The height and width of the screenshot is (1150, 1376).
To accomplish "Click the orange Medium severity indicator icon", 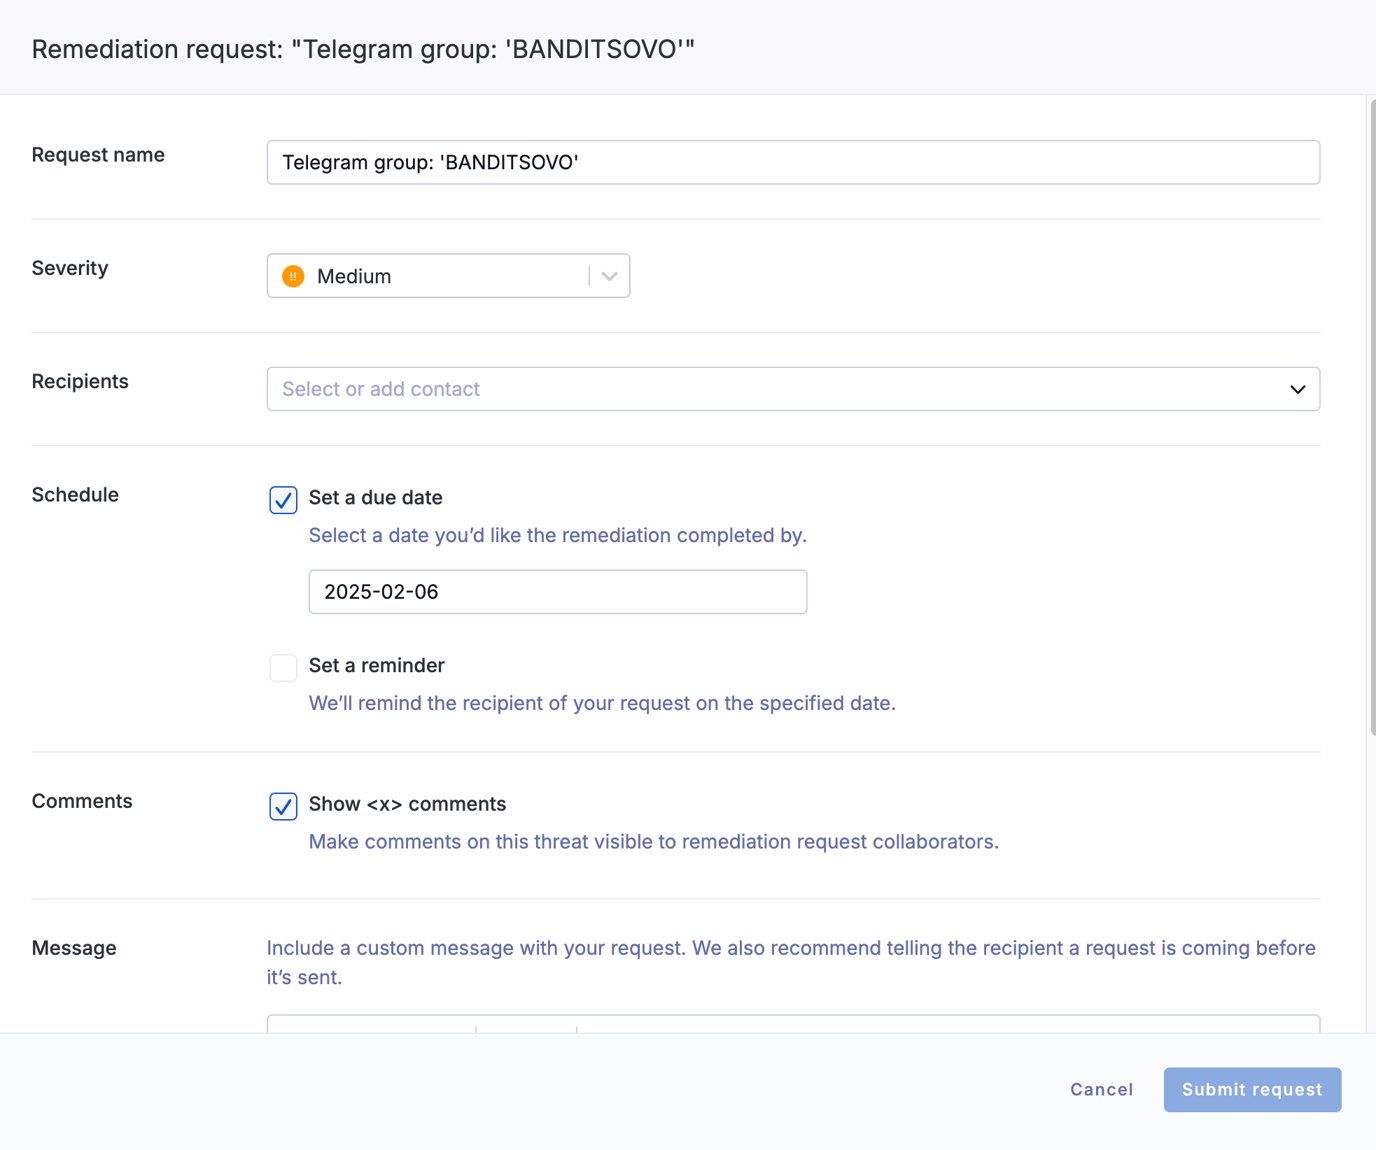I will click(x=292, y=276).
